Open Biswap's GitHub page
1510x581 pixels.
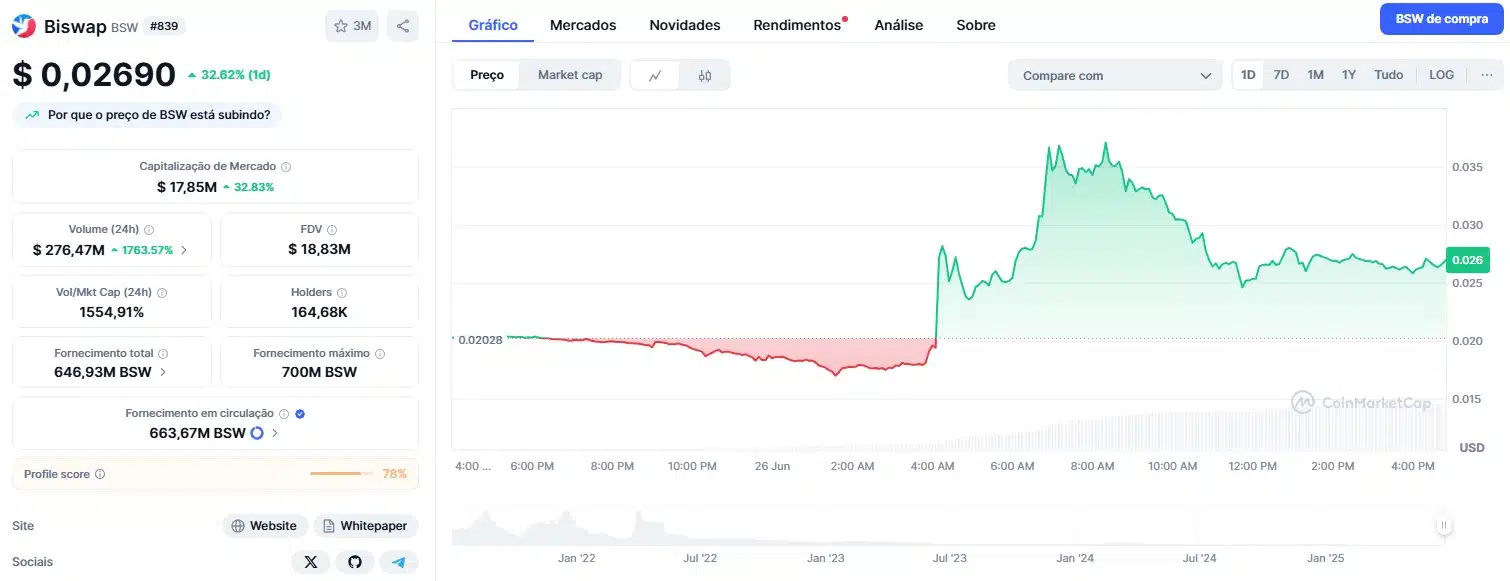point(354,561)
